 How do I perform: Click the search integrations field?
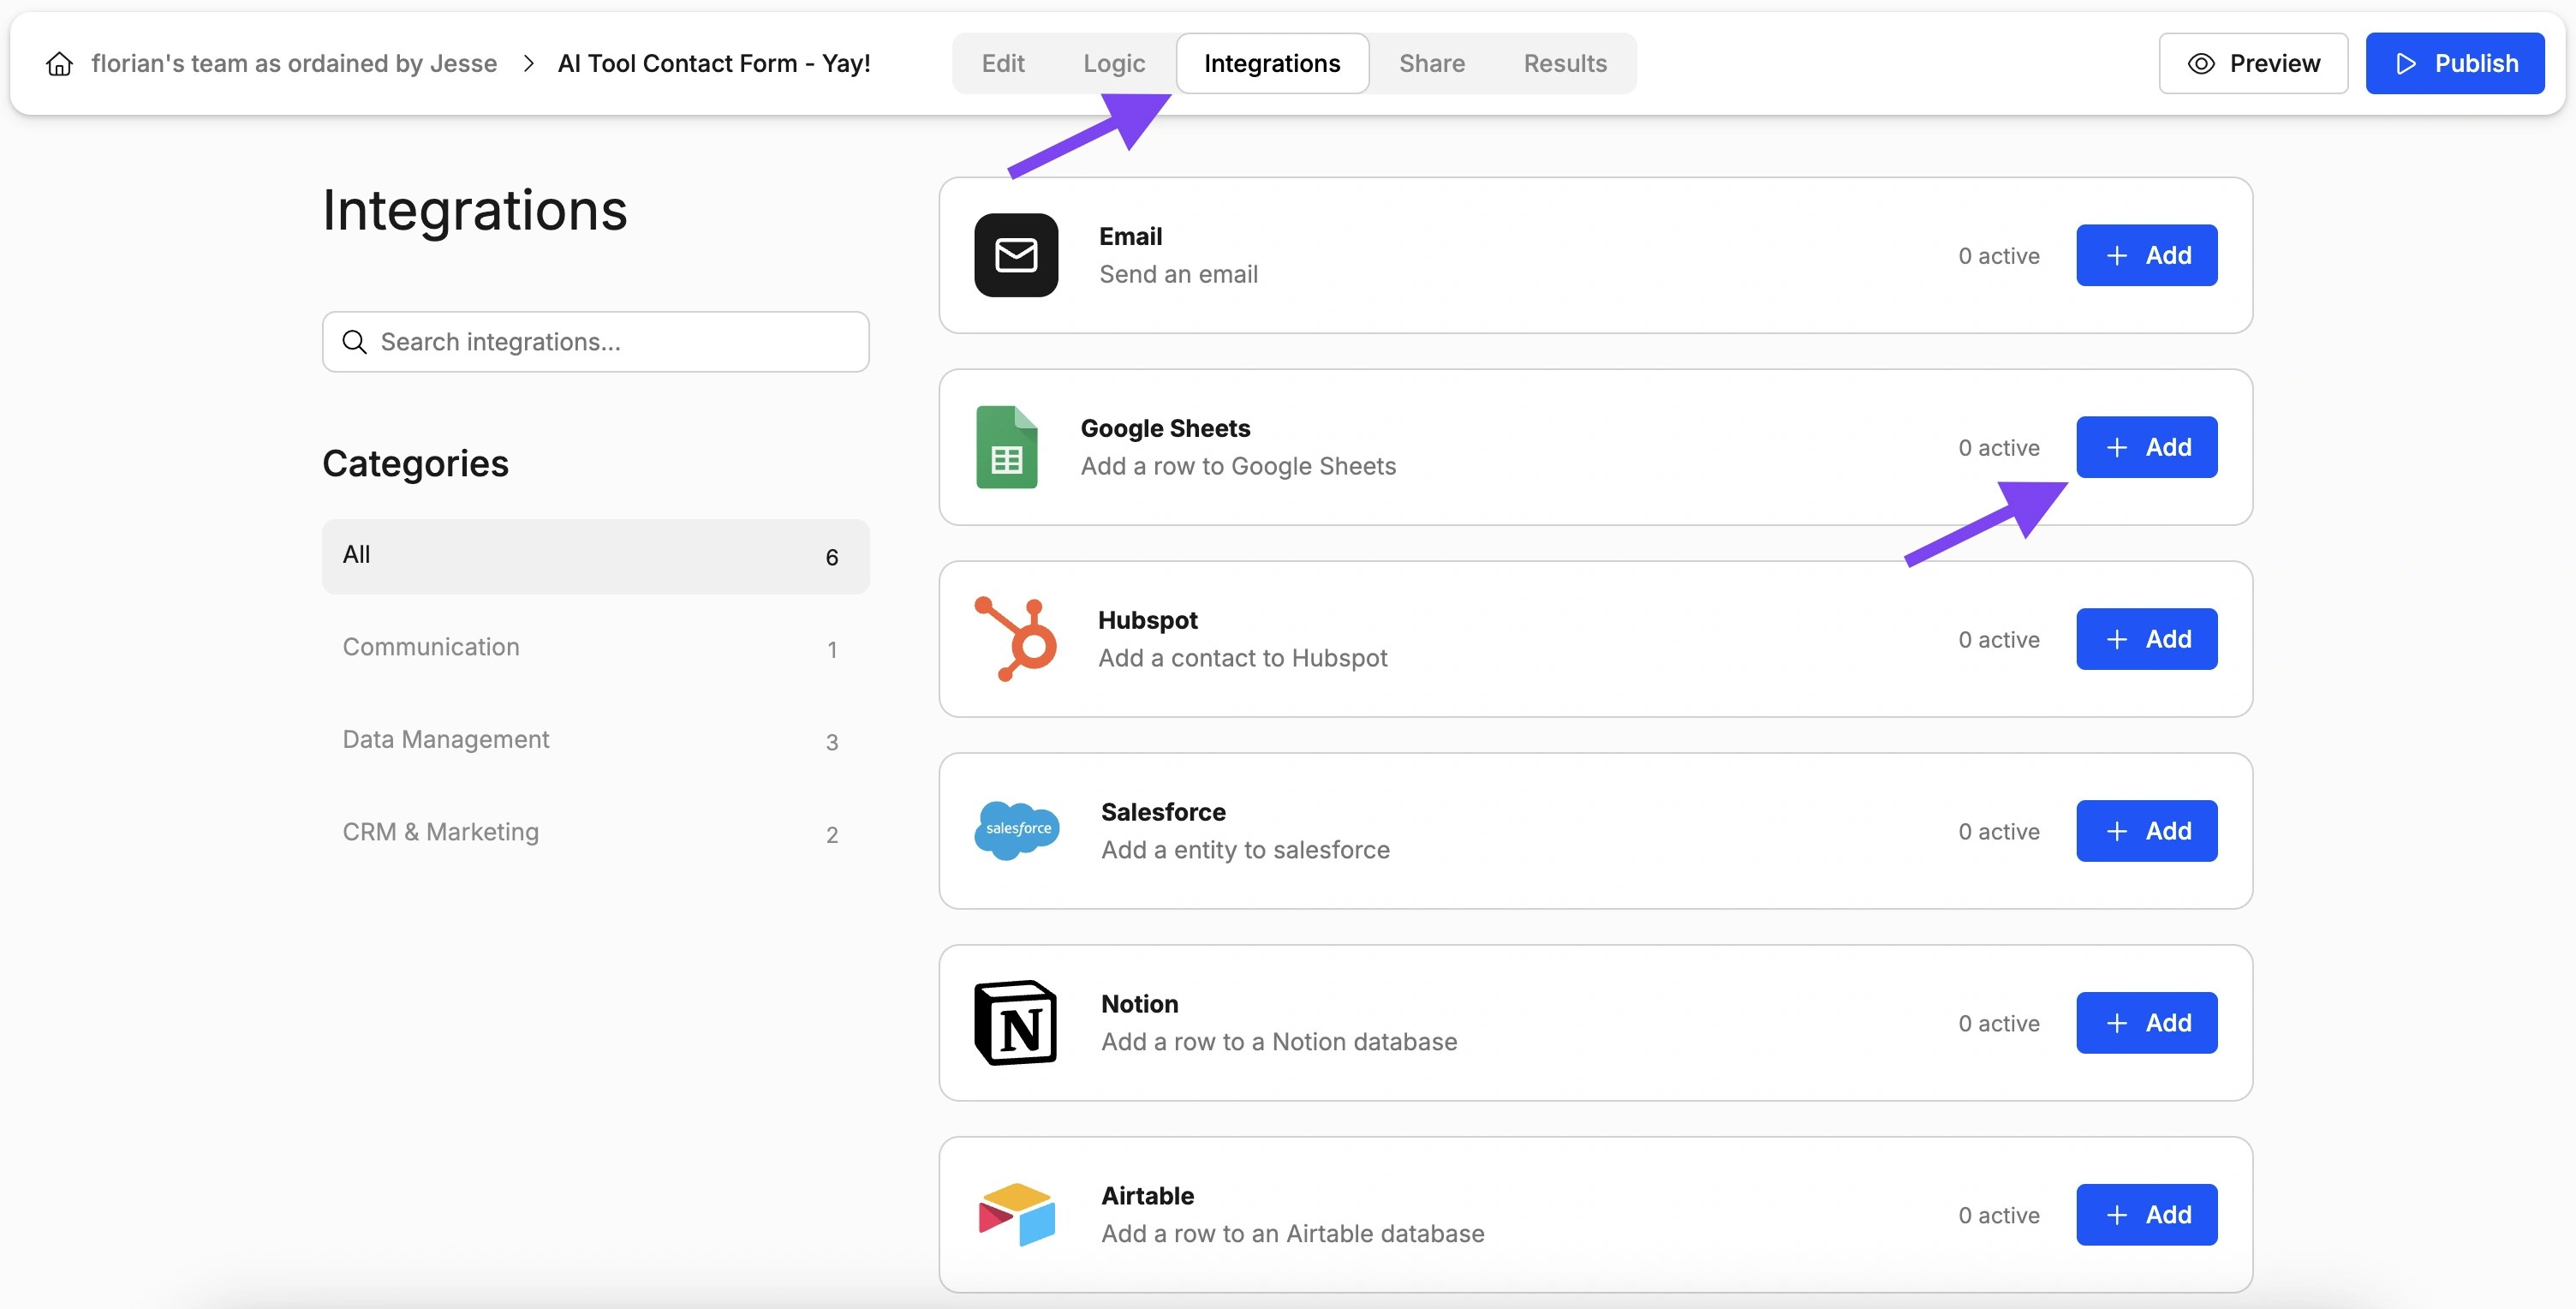point(595,342)
